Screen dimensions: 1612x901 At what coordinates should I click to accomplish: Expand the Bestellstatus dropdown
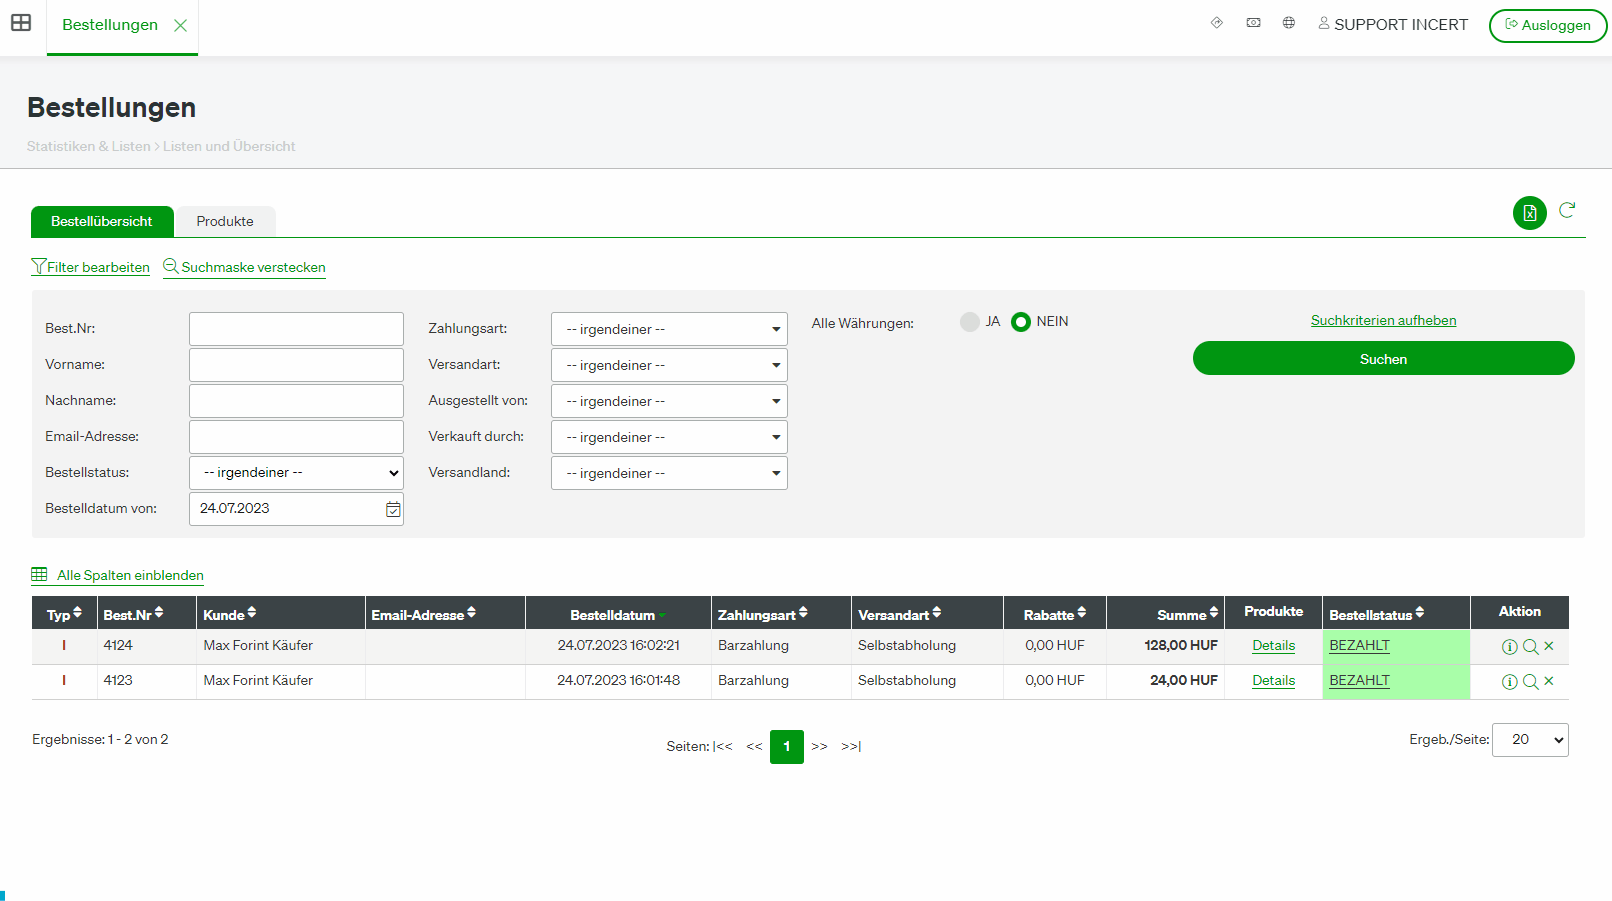tap(296, 473)
